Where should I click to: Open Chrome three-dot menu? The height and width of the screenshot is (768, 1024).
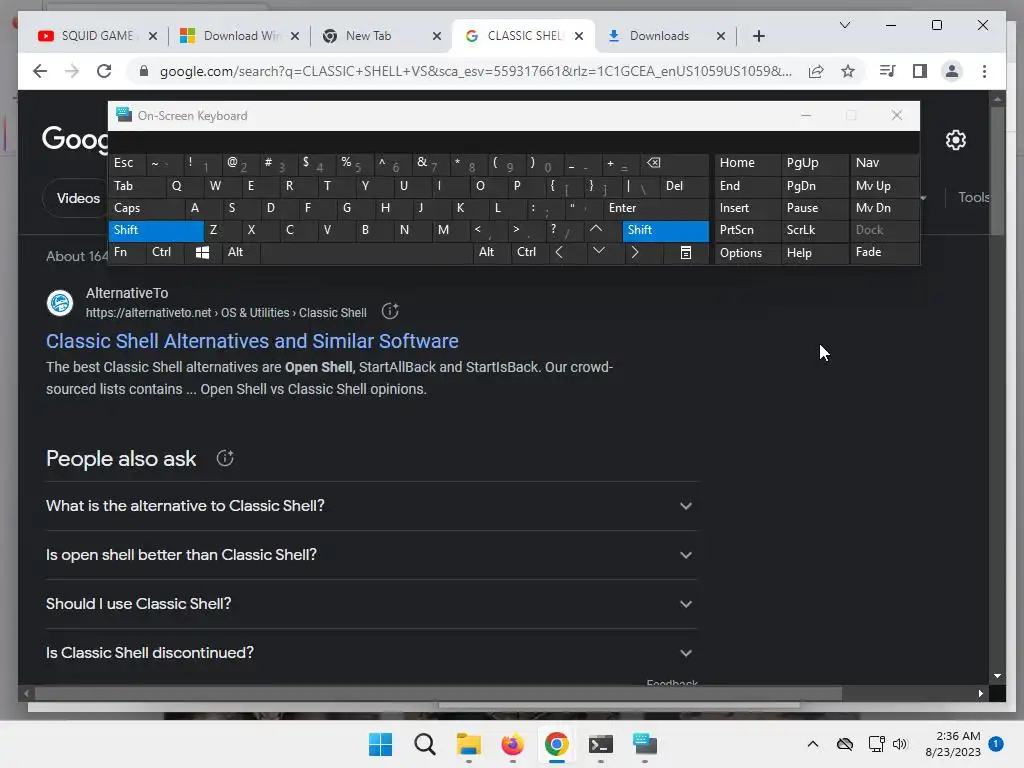(x=984, y=71)
